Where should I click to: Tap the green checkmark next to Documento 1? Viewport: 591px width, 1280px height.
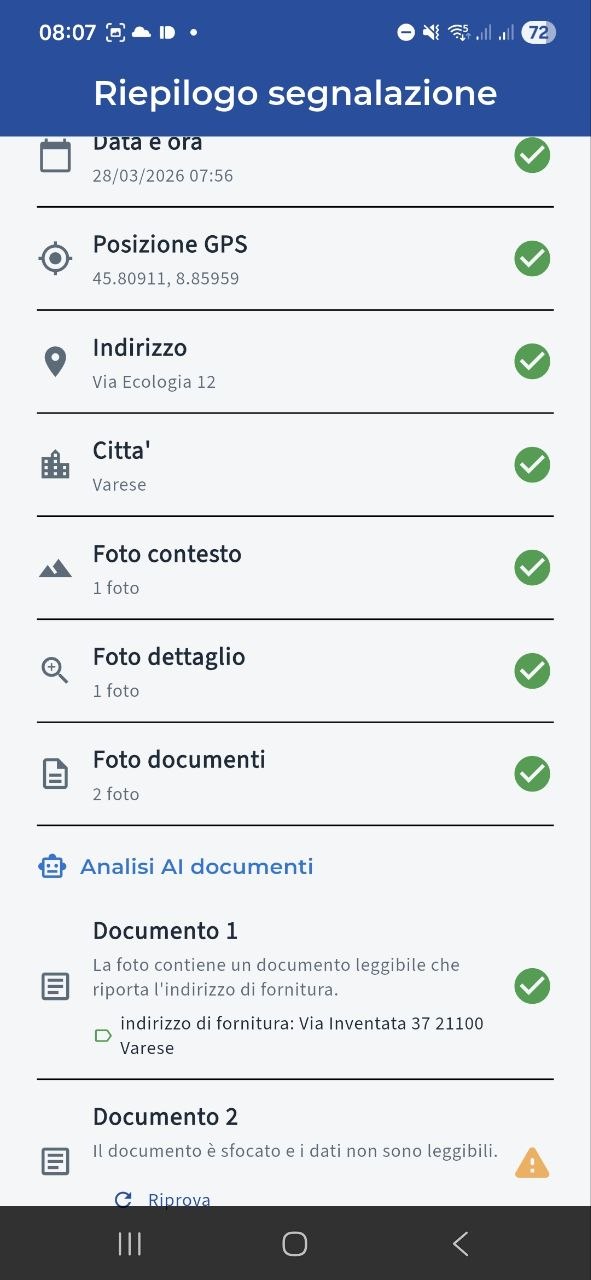pos(532,986)
